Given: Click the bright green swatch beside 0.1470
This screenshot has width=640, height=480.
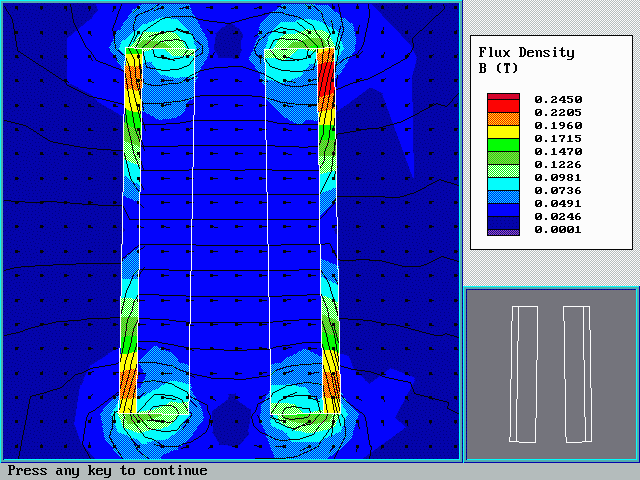Looking at the screenshot, I should 503,145.
